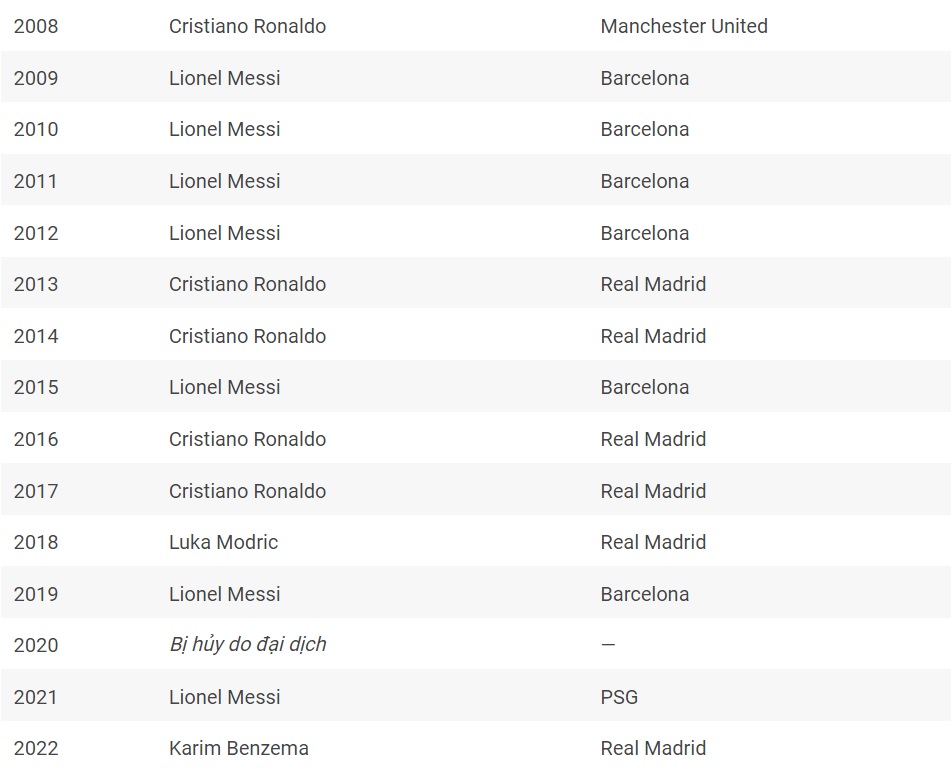Image resolution: width=951 pixels, height=771 pixels.
Task: Click Real Madrid in the 2014 row
Action: (x=653, y=336)
